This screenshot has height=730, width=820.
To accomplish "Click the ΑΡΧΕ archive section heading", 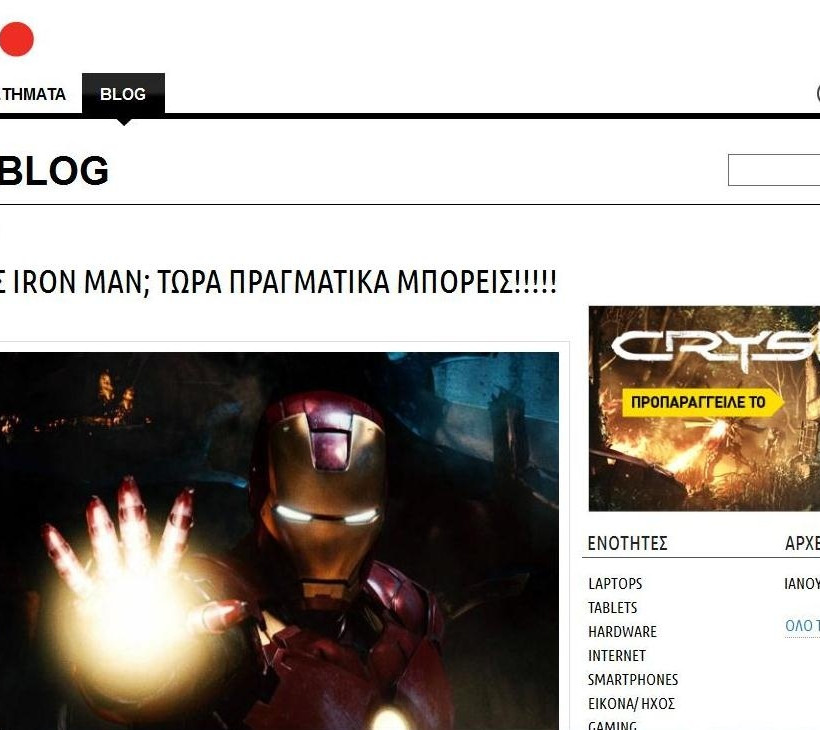I will [x=802, y=543].
